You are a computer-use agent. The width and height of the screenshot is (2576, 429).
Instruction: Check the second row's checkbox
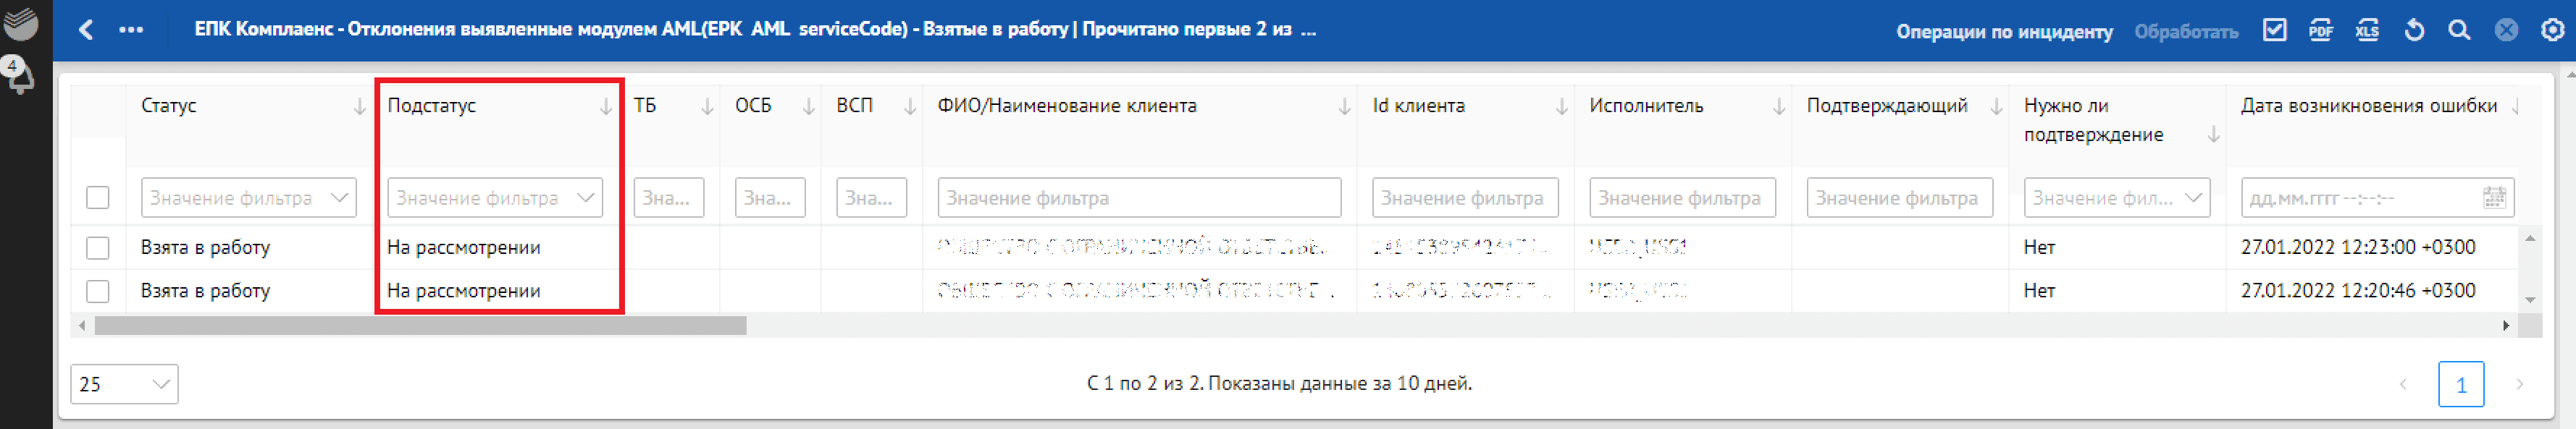coord(98,291)
